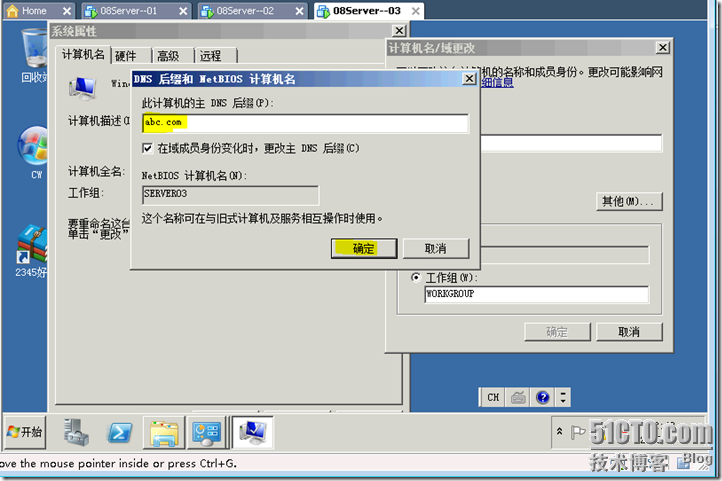The image size is (722, 481).
Task: Open the control panel taskbar icon
Action: point(206,432)
